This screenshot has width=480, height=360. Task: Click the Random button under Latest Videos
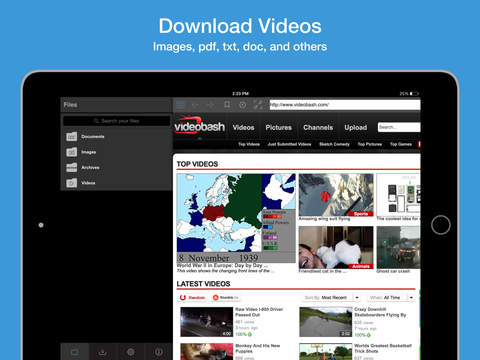(x=193, y=297)
